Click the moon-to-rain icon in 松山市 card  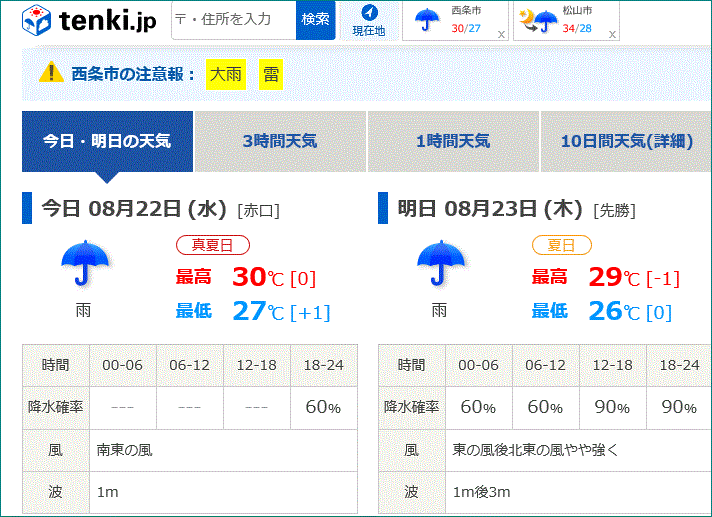(x=539, y=21)
